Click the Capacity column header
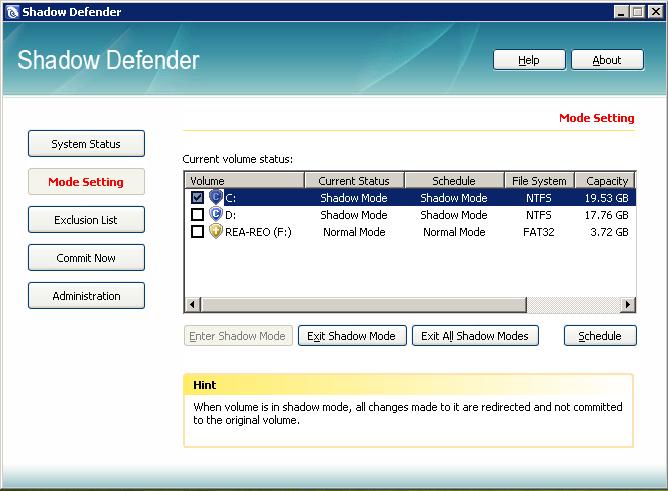This screenshot has height=491, width=668. (x=605, y=181)
